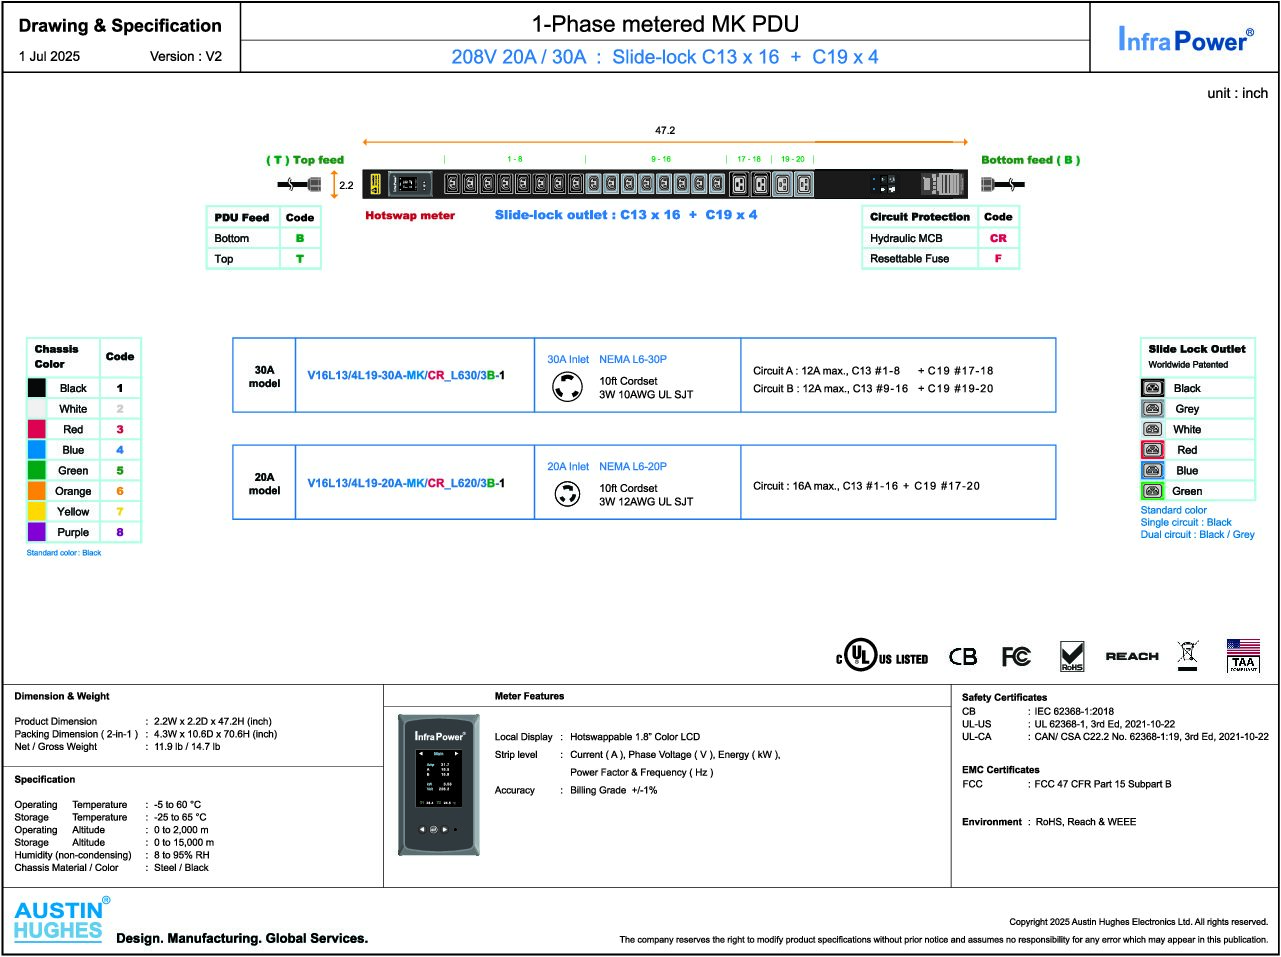This screenshot has height=957, width=1281.
Task: Click the 'Bottom feed ( B )' label
Action: pyautogui.click(x=1030, y=160)
